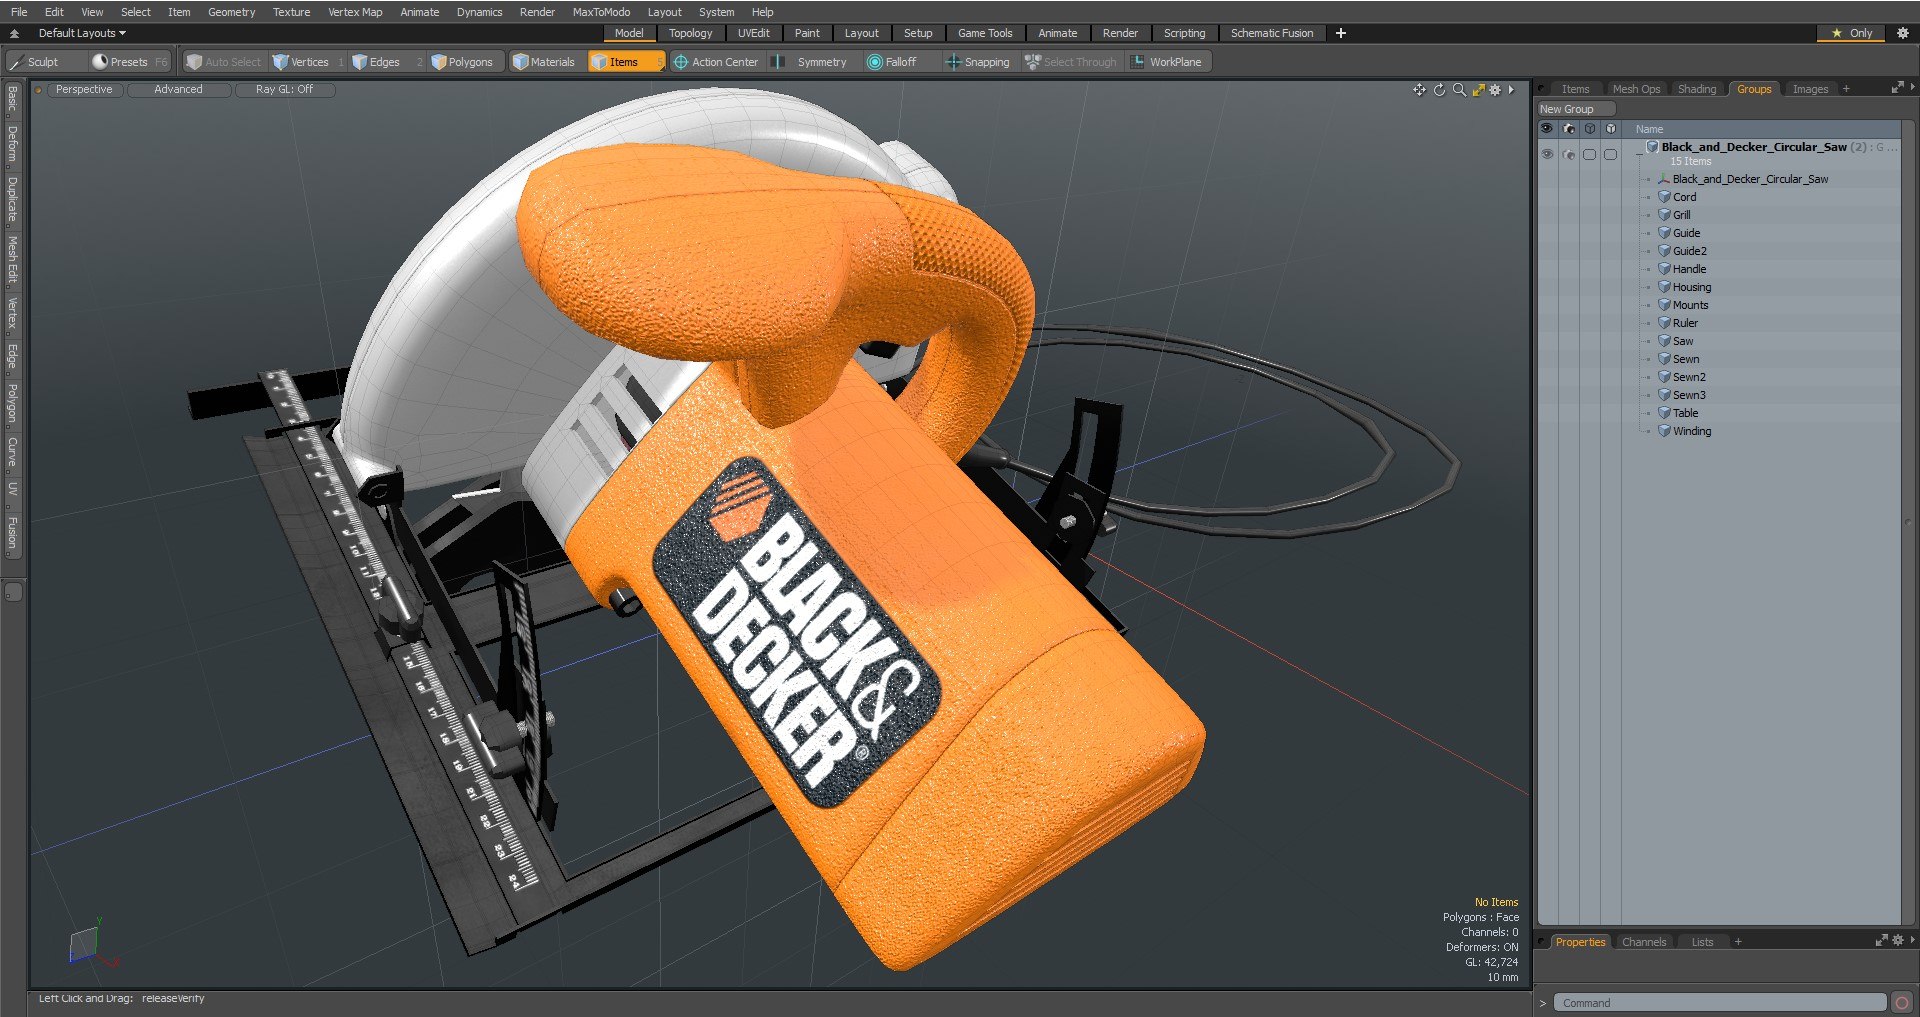Click the Properties panel maximize arrows icon
The height and width of the screenshot is (1017, 1920).
(1881, 941)
